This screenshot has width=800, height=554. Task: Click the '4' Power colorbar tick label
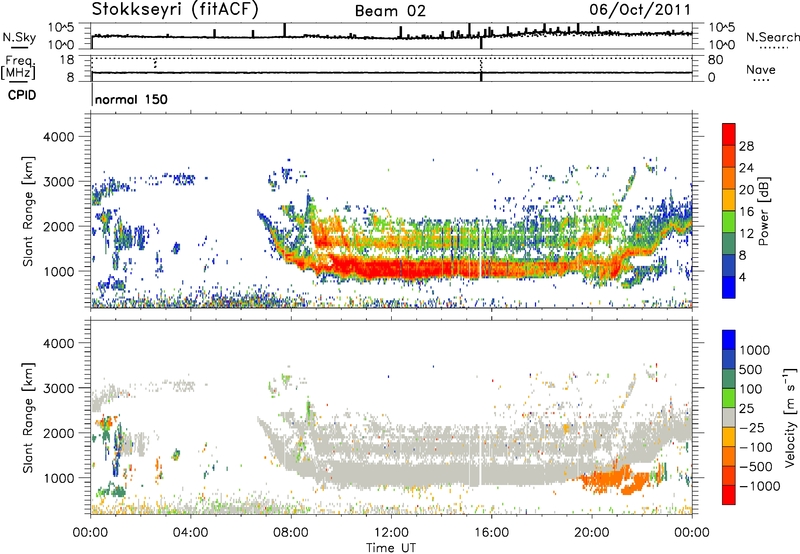click(742, 277)
